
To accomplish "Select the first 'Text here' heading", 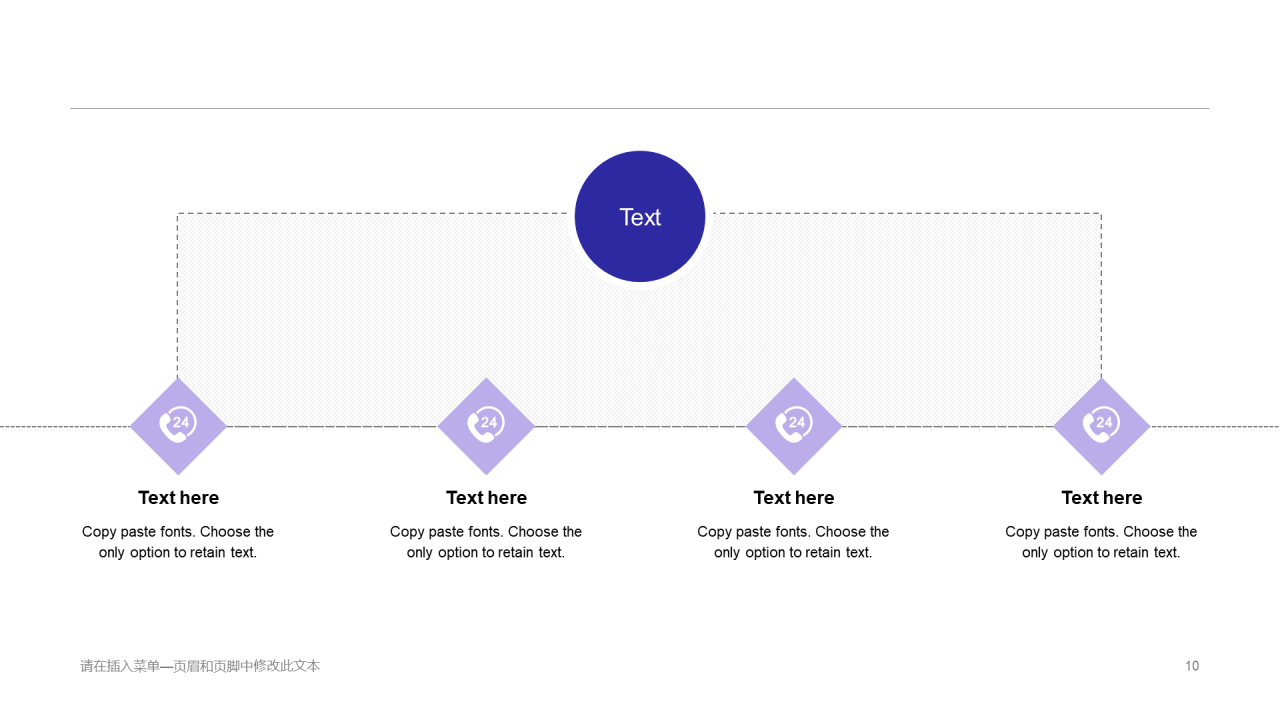I will tap(178, 498).
